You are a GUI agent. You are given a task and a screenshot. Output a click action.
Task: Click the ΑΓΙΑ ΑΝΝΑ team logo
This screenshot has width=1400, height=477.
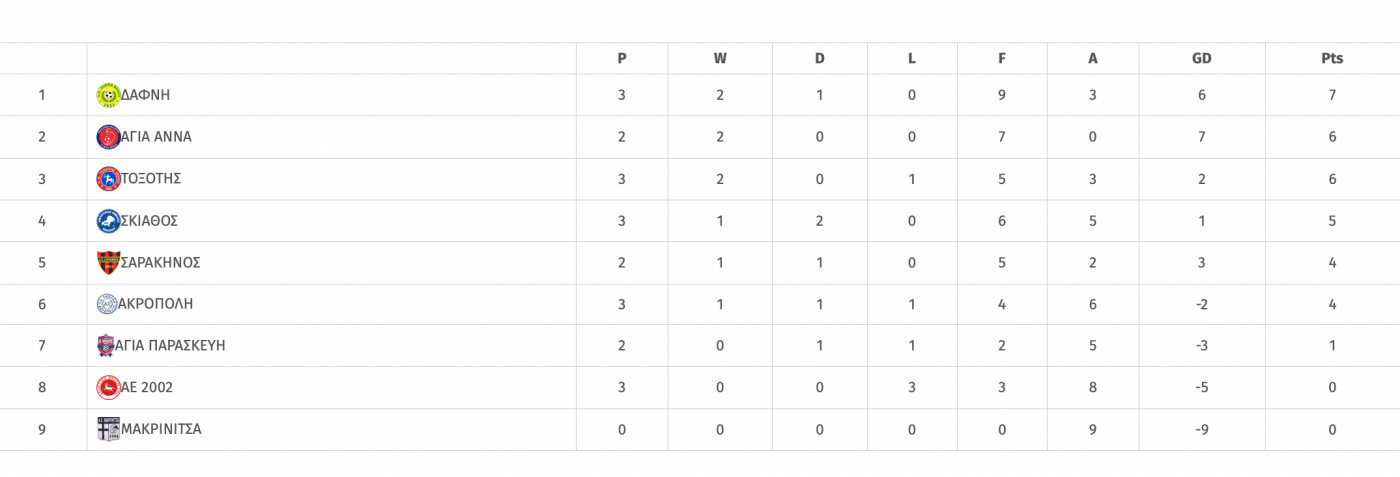pyautogui.click(x=108, y=137)
